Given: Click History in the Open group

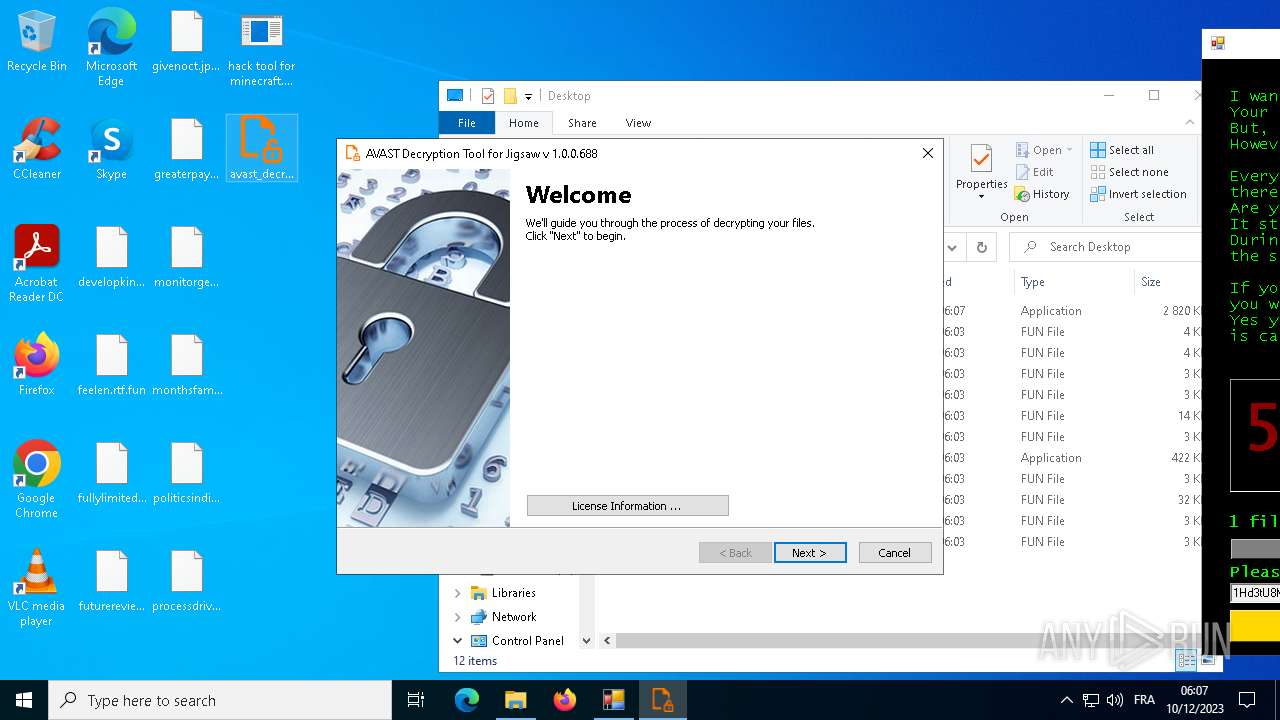Looking at the screenshot, I should pyautogui.click(x=1042, y=194).
